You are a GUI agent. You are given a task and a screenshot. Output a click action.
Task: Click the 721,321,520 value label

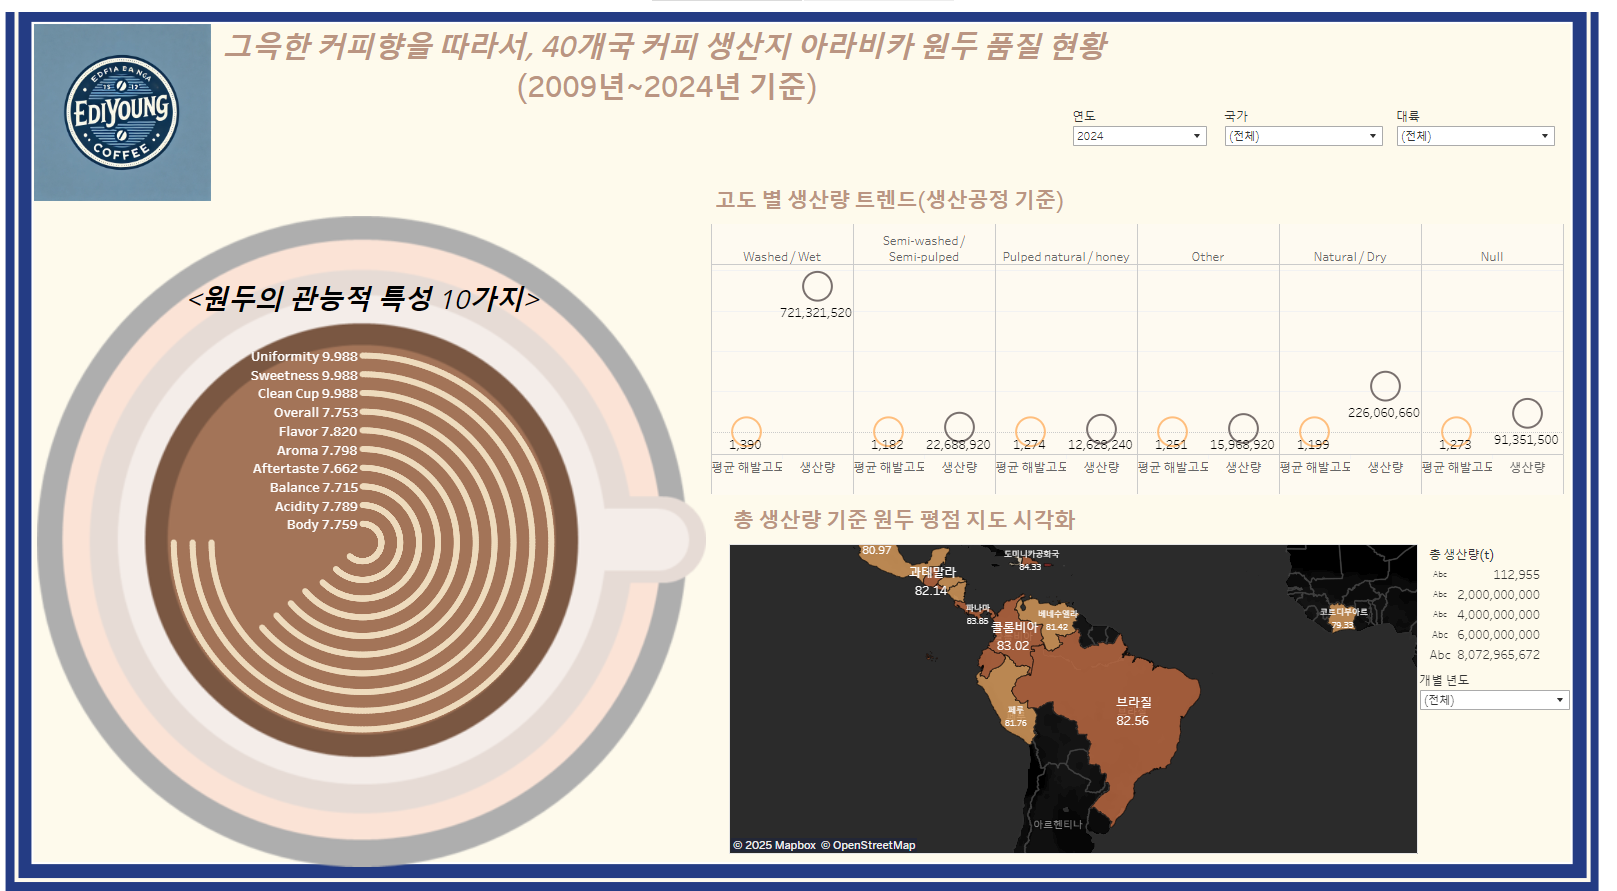coord(816,313)
